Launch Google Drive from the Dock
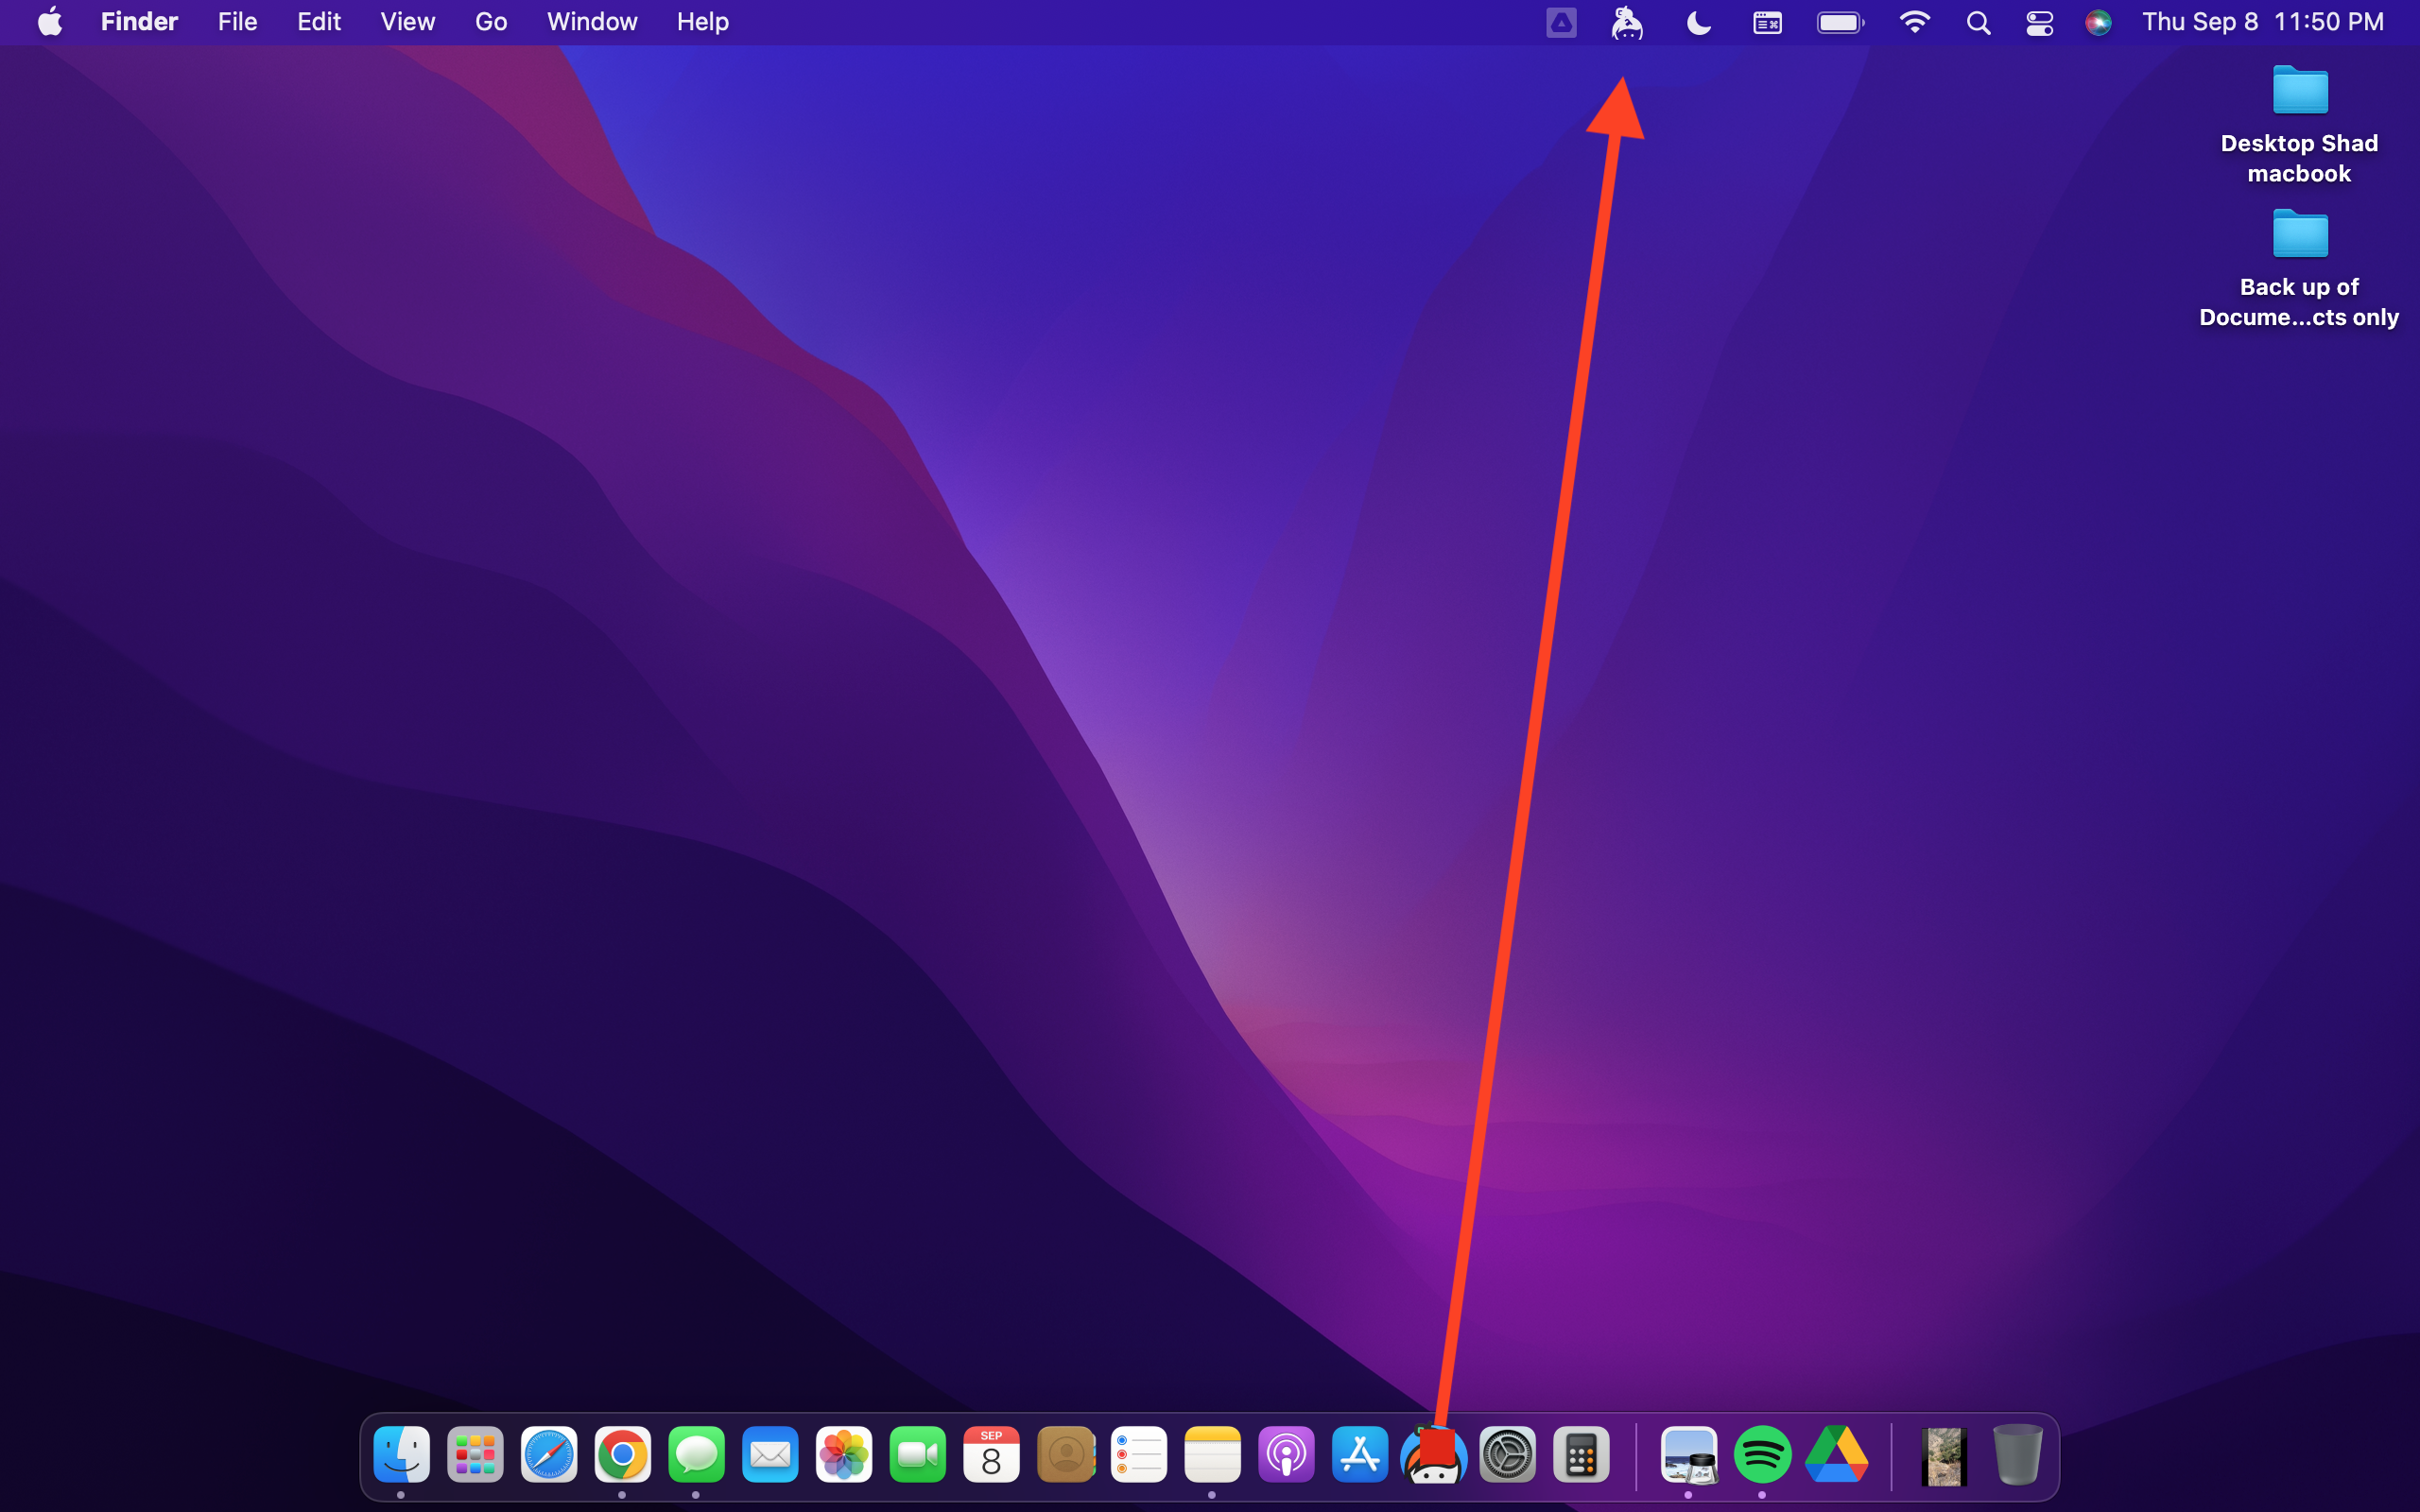Image resolution: width=2420 pixels, height=1512 pixels. pos(1840,1454)
